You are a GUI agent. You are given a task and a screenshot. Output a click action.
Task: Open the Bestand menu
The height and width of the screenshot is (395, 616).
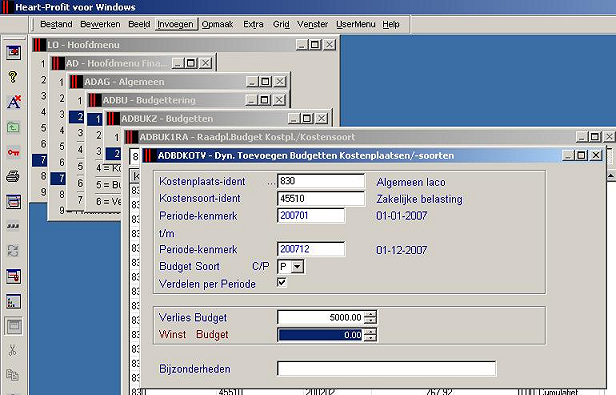[56, 24]
